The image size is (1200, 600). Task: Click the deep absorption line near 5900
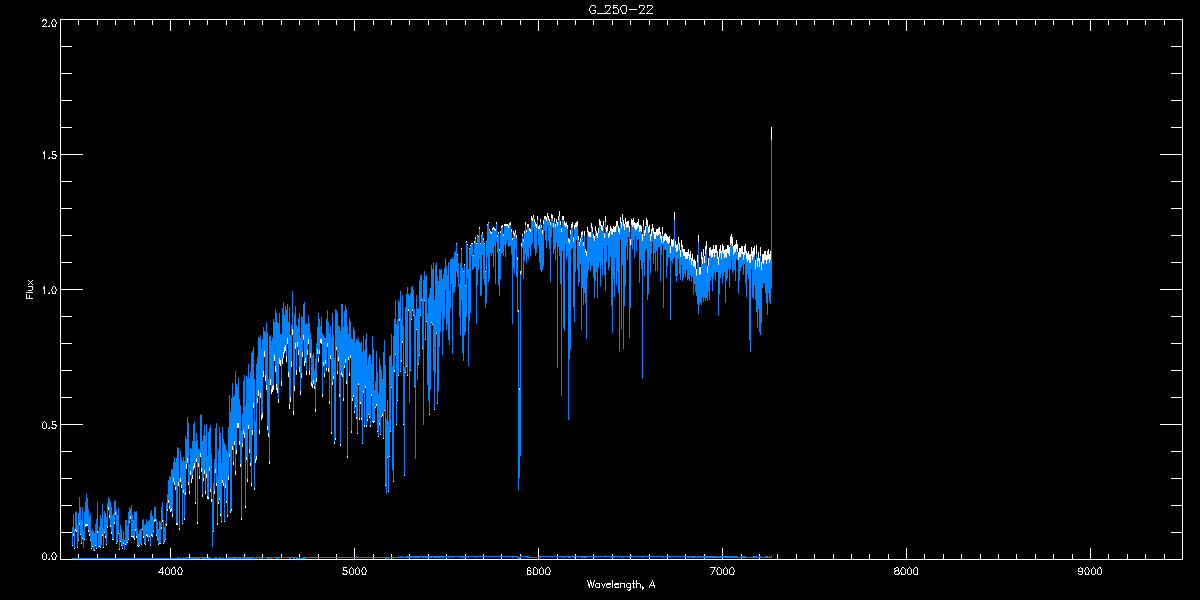point(519,400)
